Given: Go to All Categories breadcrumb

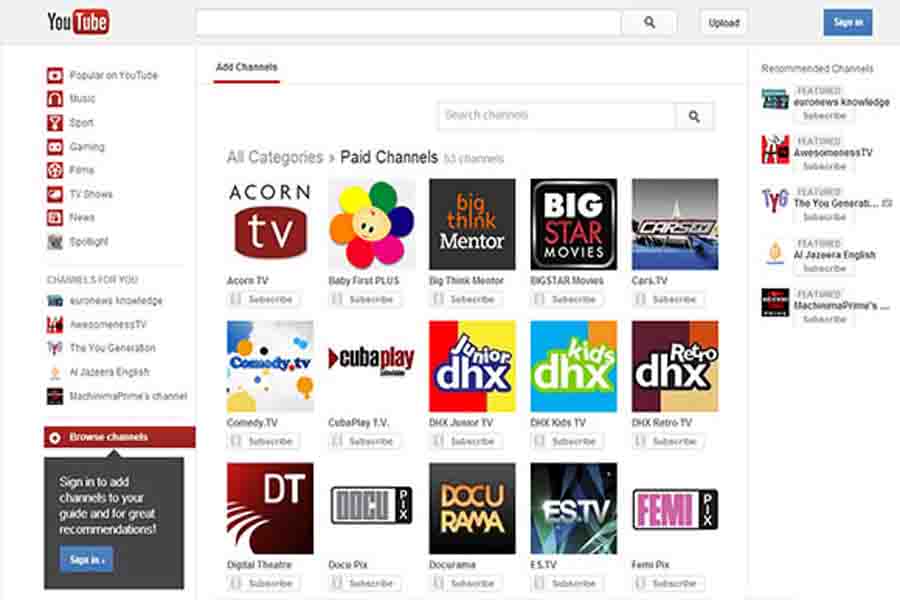Looking at the screenshot, I should pos(276,157).
